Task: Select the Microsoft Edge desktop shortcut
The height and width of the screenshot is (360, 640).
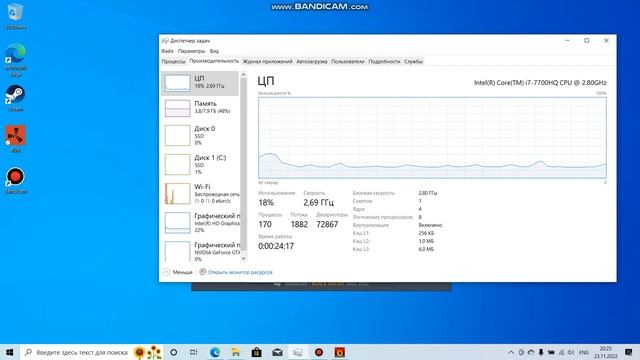Action: coord(16,60)
